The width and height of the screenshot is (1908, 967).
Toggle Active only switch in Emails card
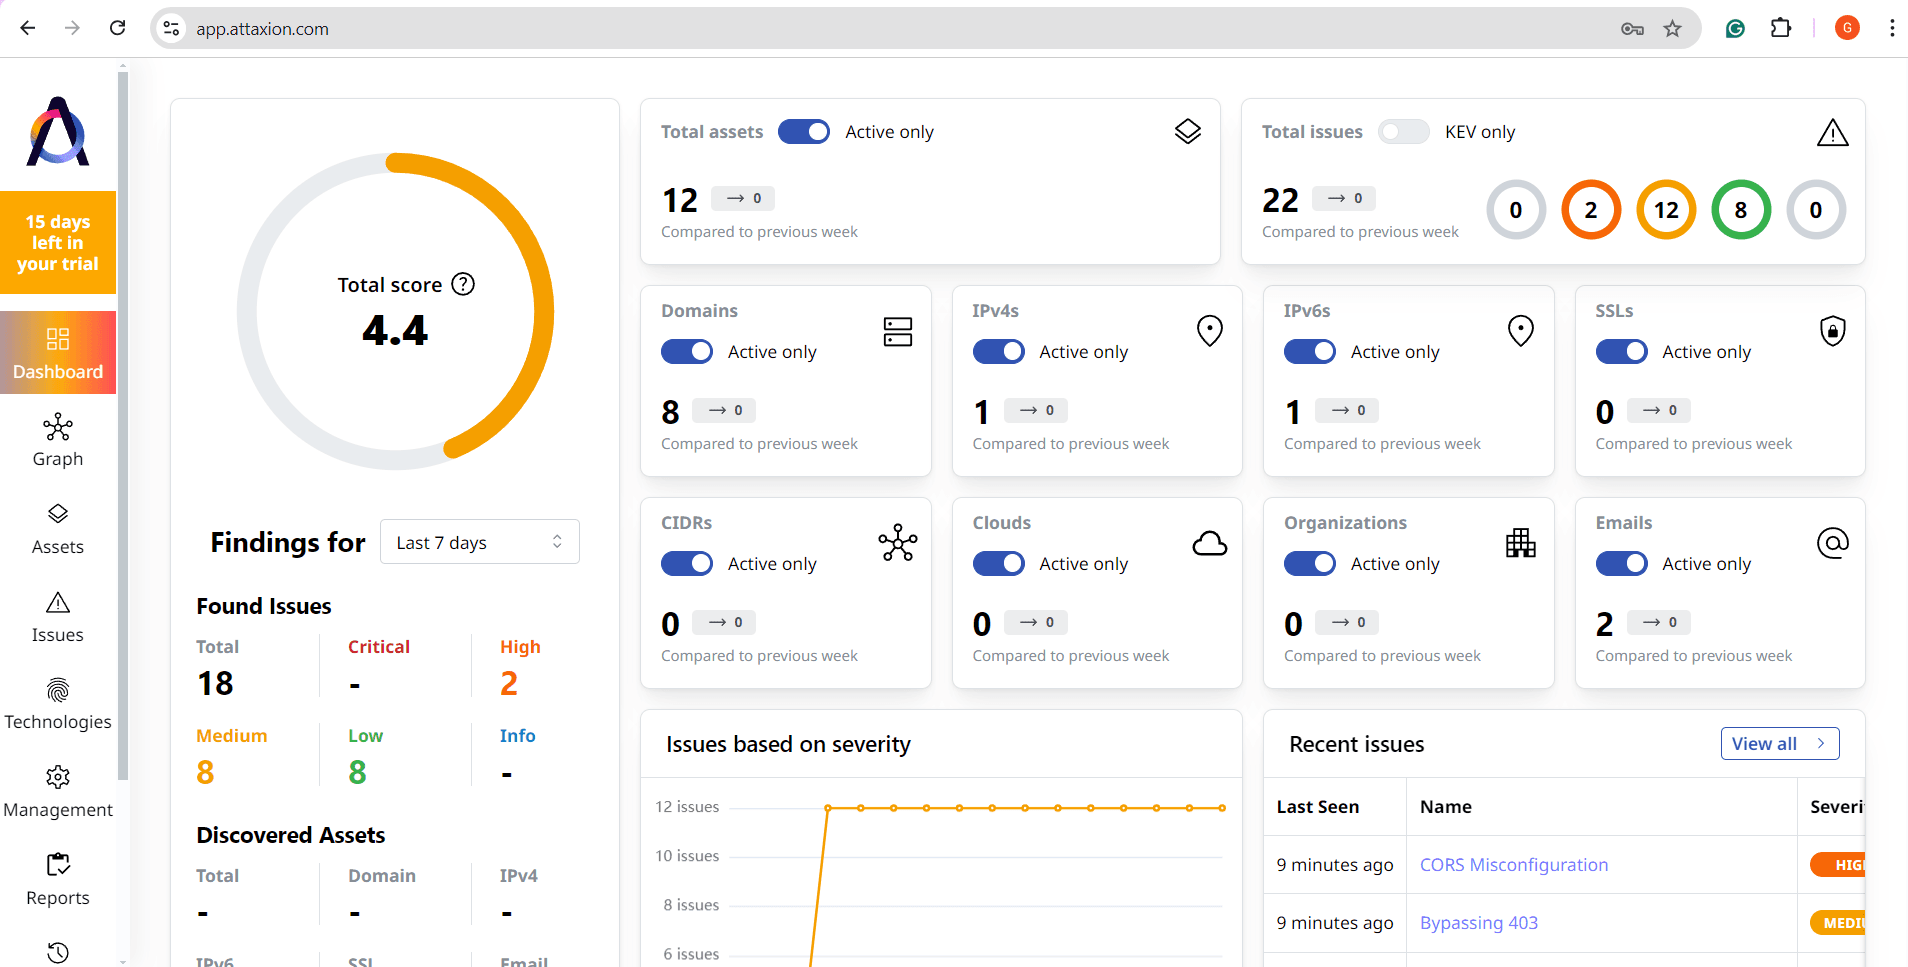pyautogui.click(x=1621, y=564)
